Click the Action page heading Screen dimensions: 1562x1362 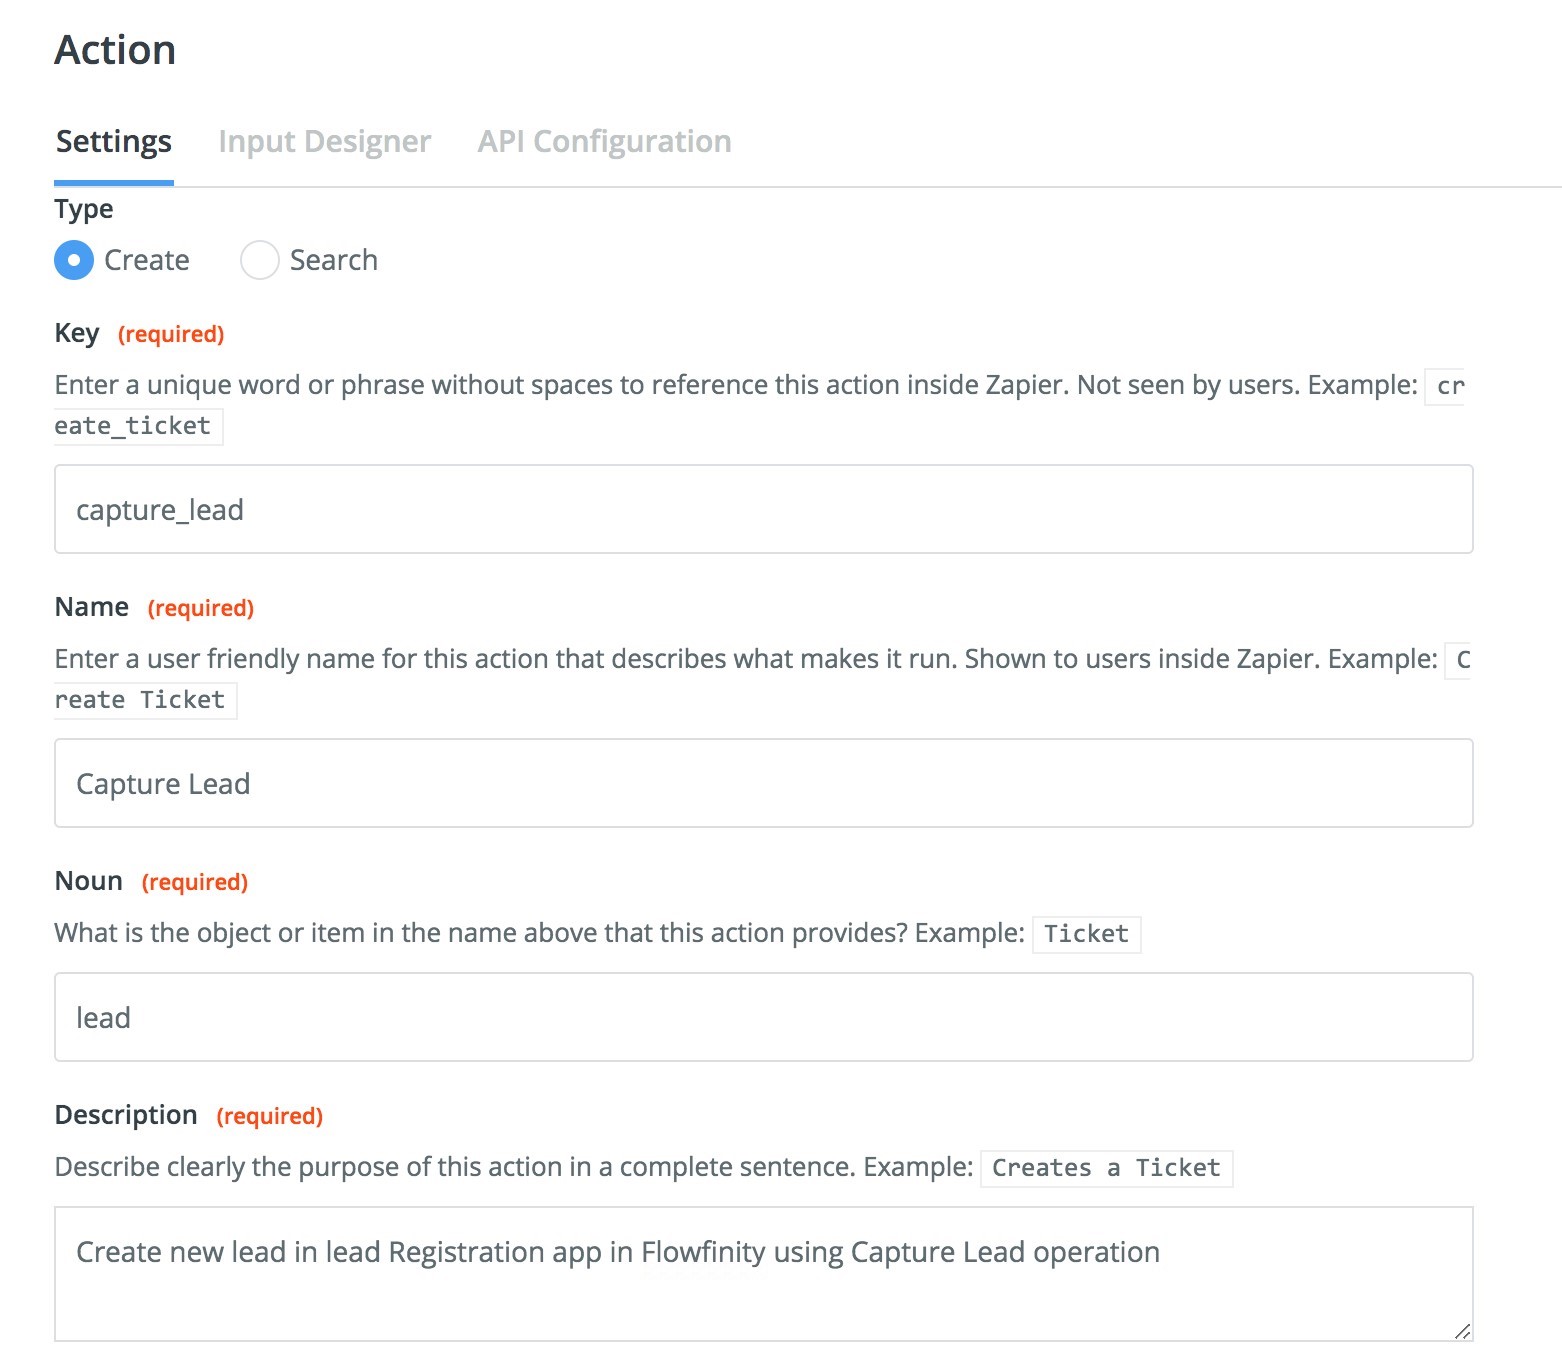(115, 50)
